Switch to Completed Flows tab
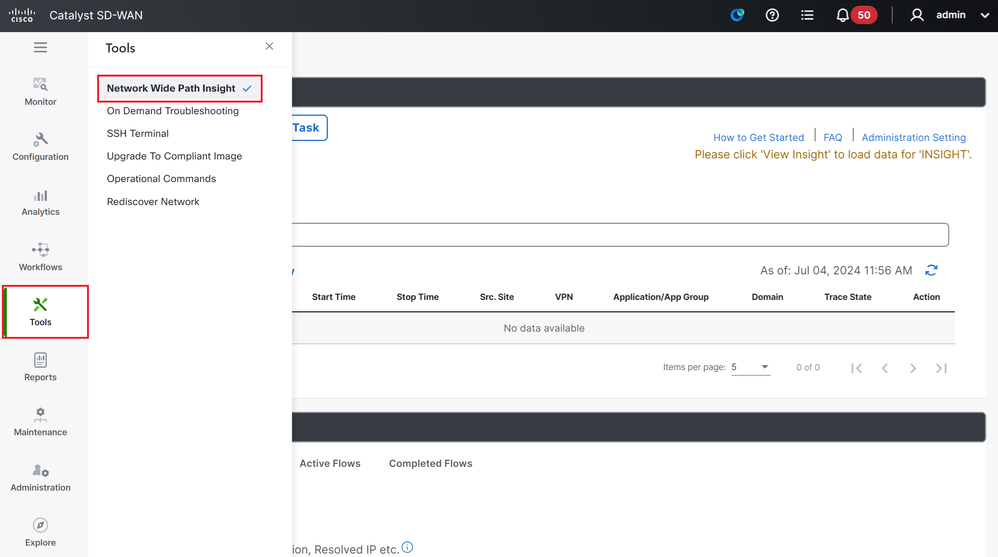 click(x=430, y=463)
